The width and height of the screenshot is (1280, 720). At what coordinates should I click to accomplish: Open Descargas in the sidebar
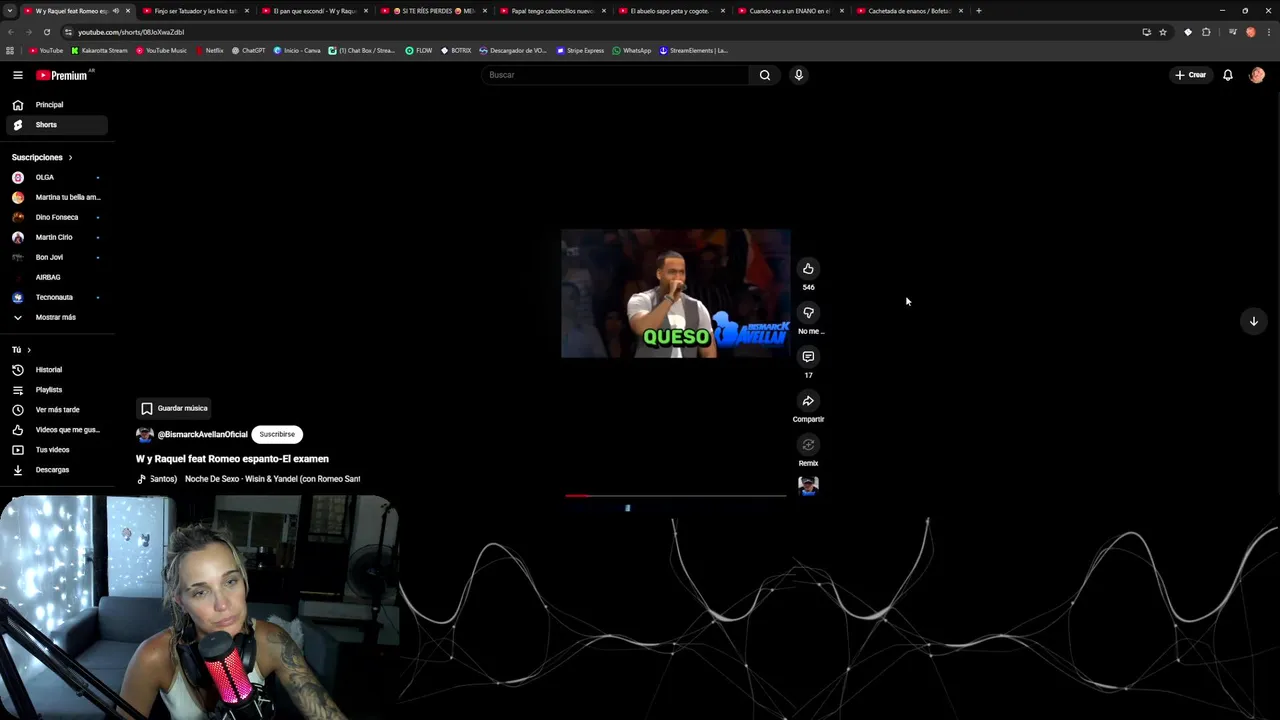coord(56,470)
